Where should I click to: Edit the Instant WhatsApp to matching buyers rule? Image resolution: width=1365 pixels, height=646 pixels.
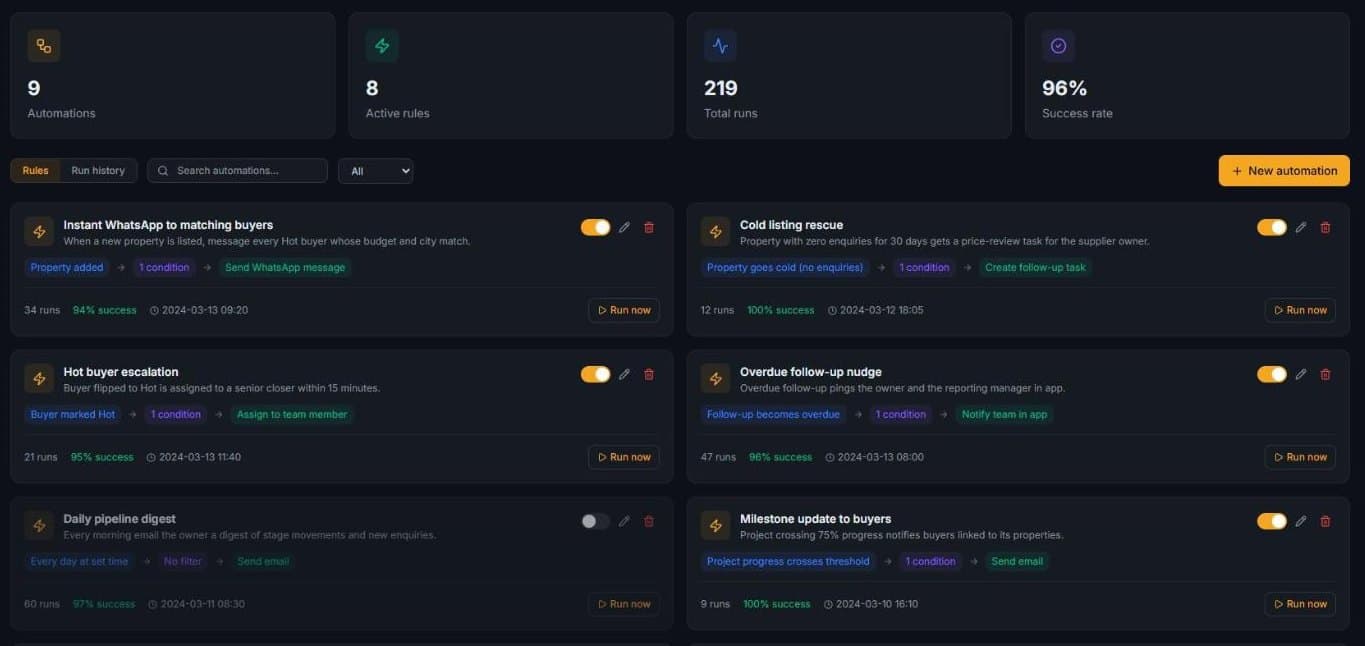[624, 227]
